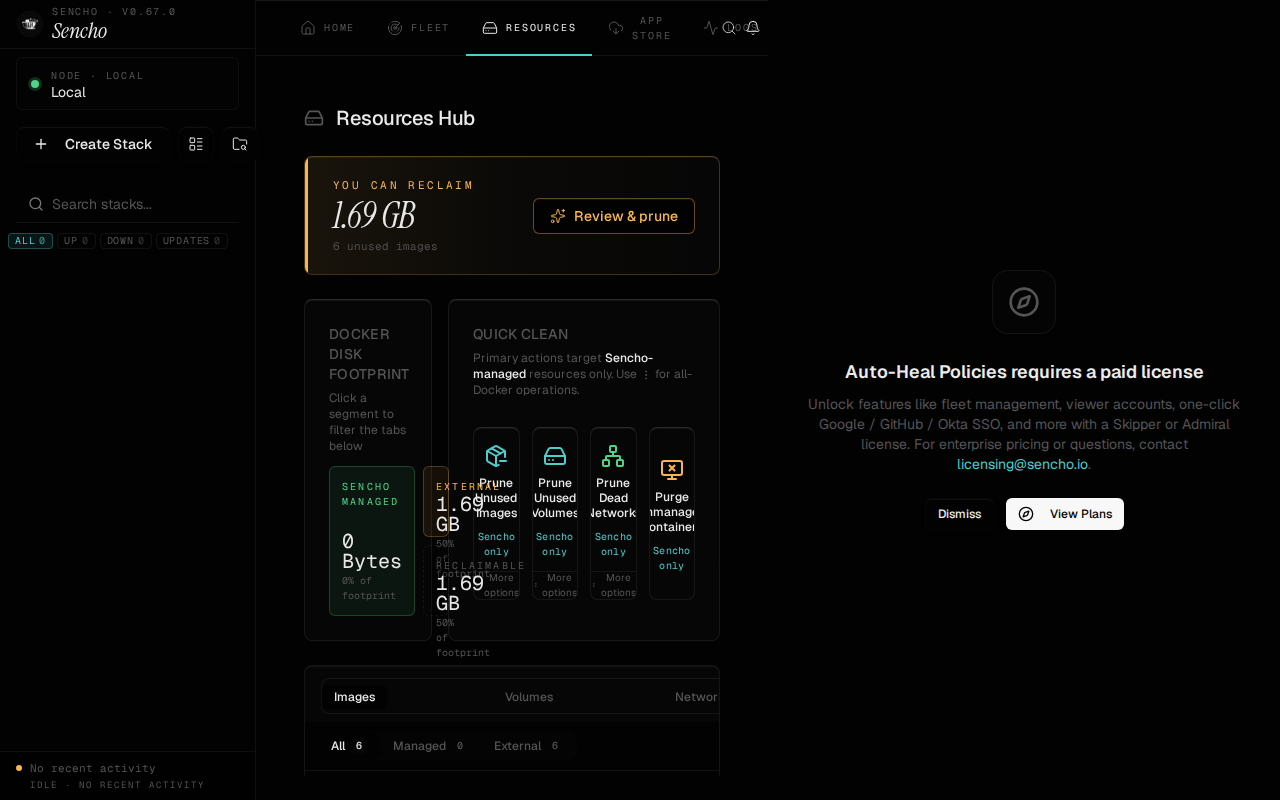Select the DOWN stacks filter

[126, 241]
